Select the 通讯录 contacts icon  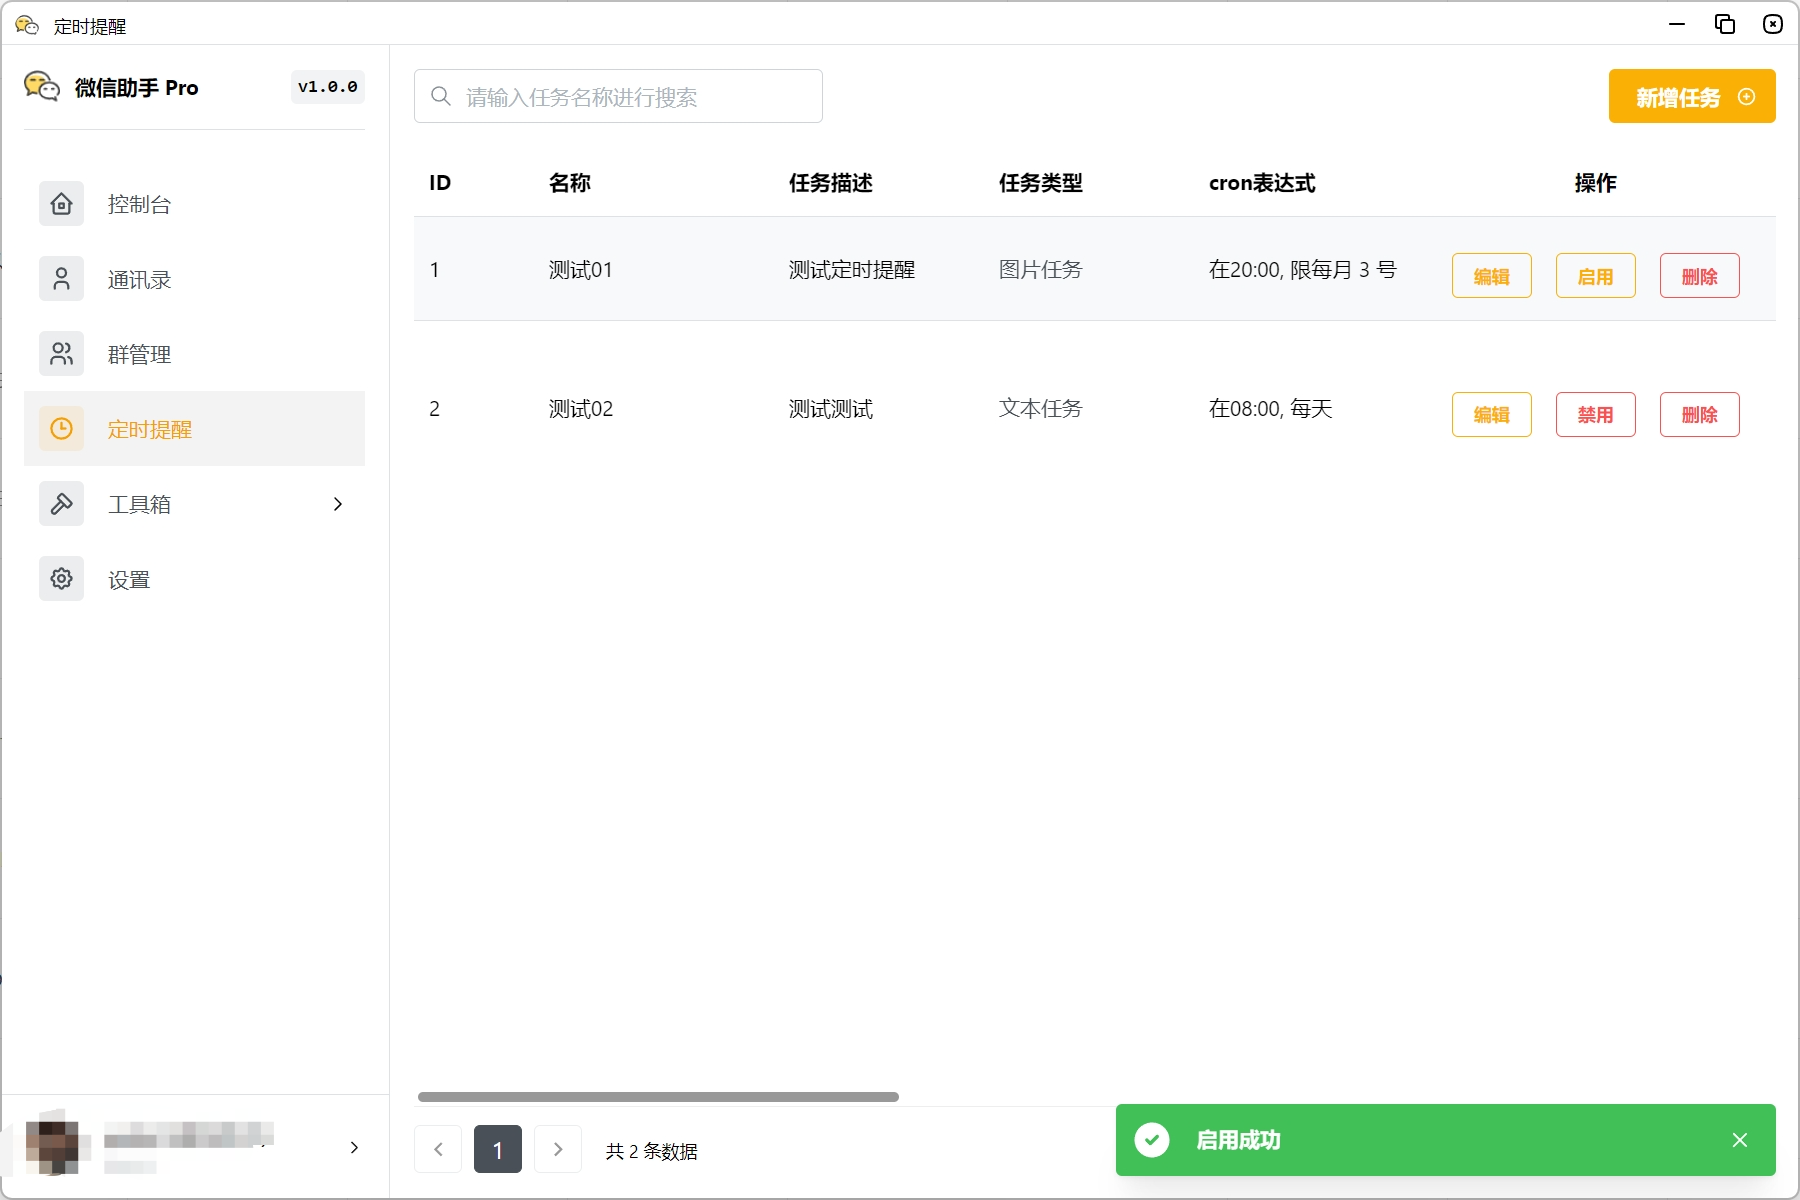(x=61, y=278)
